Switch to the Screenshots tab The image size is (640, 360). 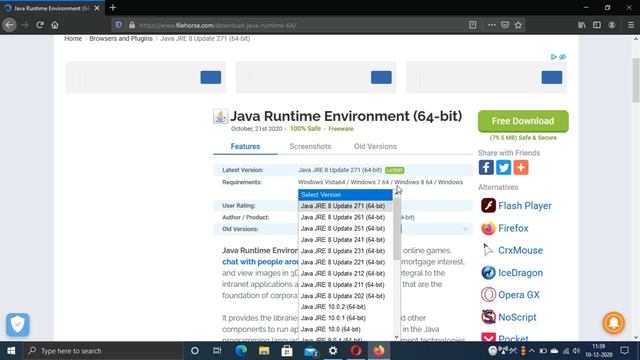(x=310, y=147)
